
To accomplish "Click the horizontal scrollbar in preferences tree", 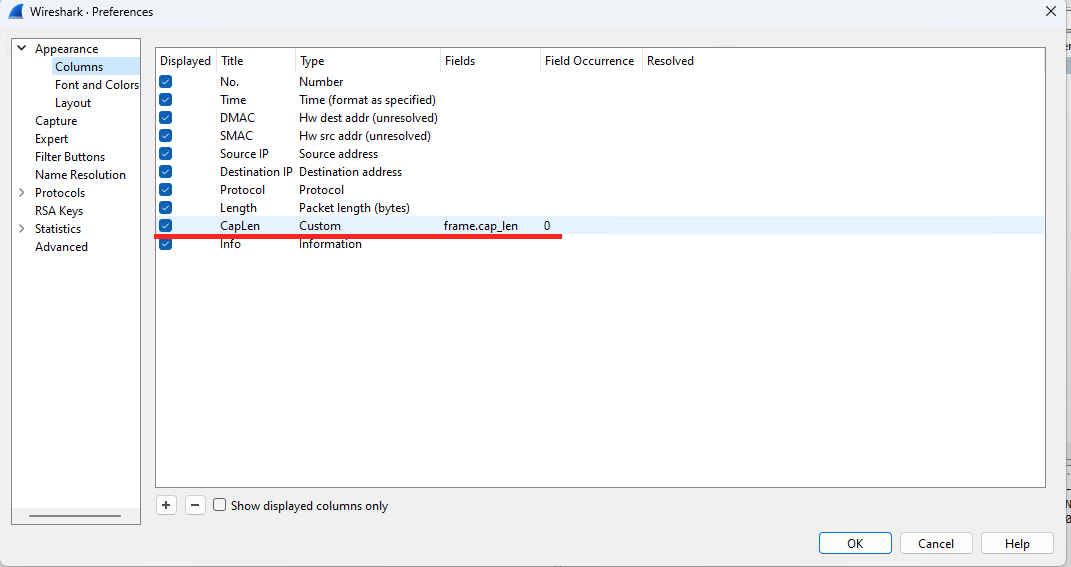I will (75, 516).
